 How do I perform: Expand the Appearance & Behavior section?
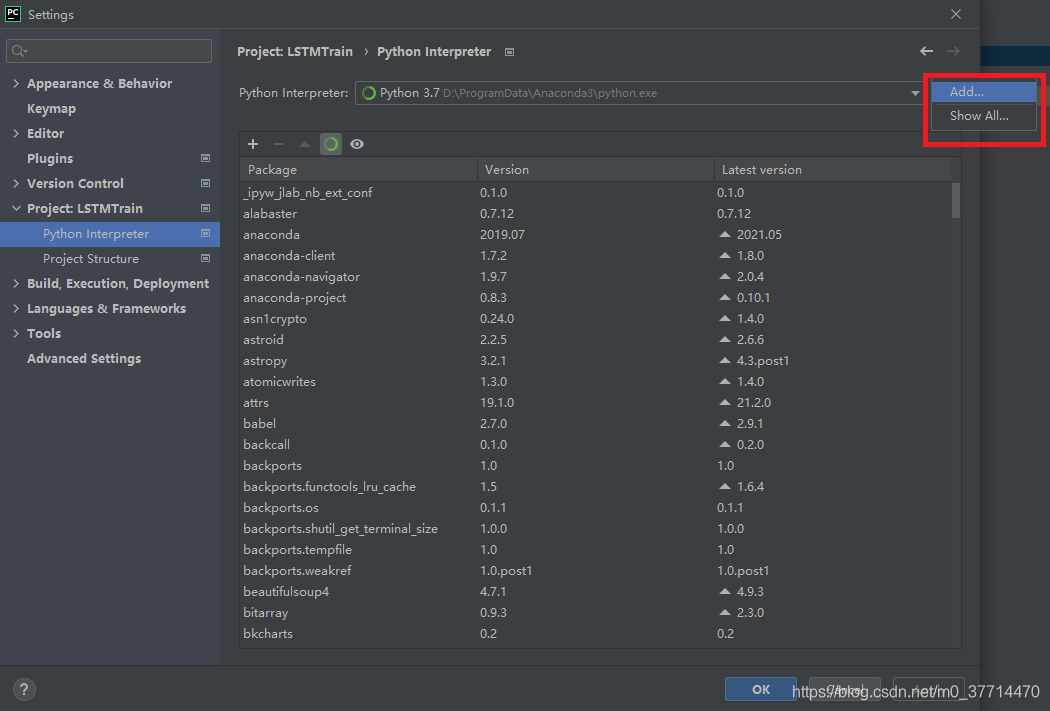(x=16, y=83)
